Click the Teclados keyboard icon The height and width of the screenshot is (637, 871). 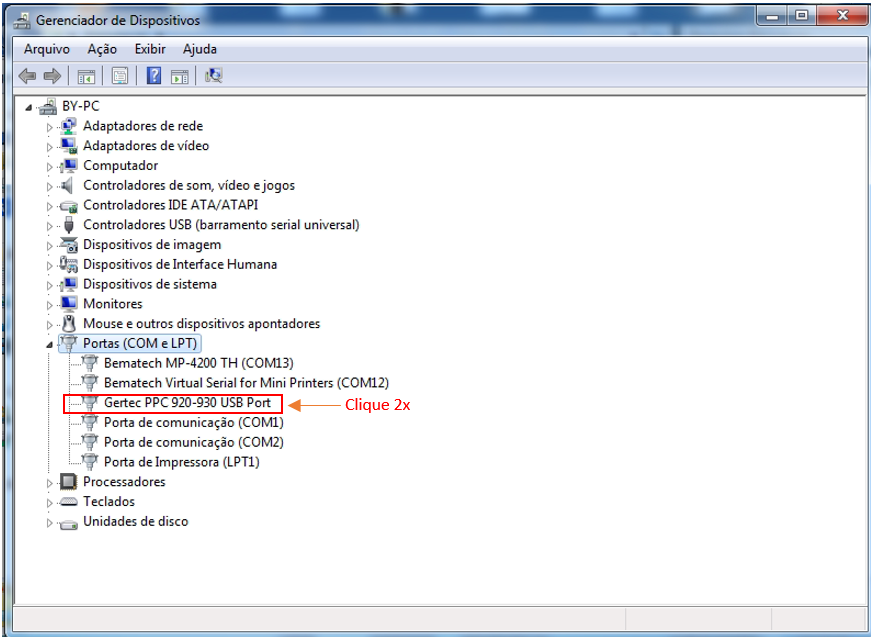[x=68, y=501]
